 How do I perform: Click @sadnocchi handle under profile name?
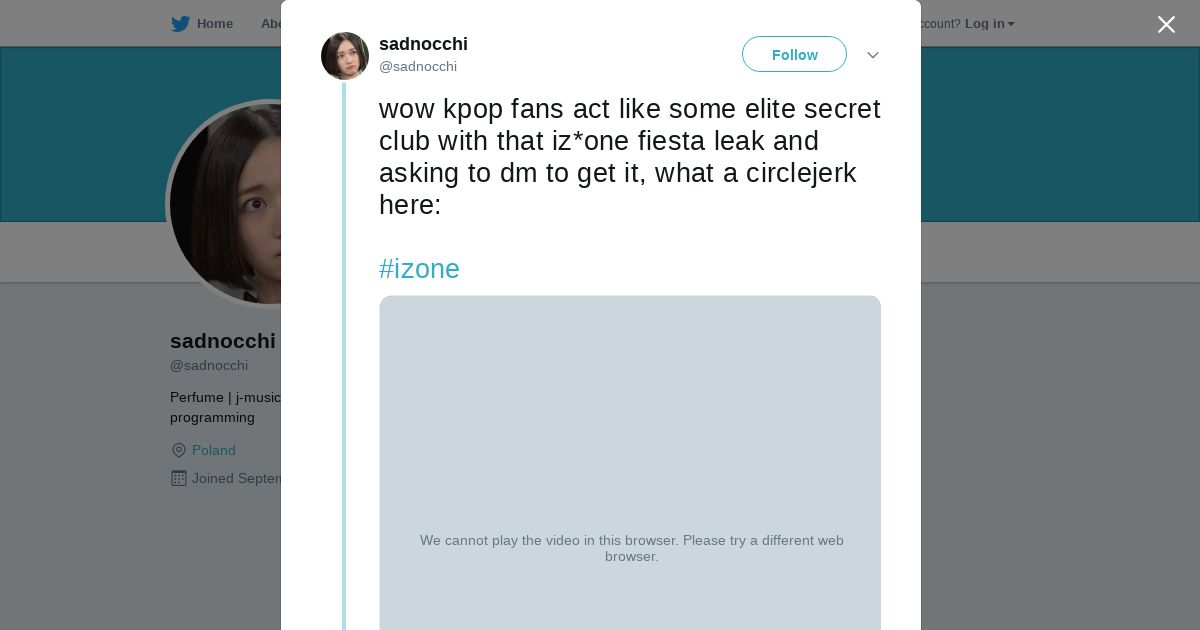point(209,366)
